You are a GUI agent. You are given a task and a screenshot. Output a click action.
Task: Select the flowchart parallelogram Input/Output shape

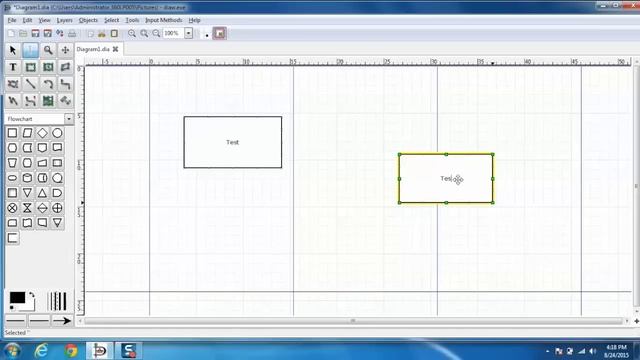tap(27, 133)
